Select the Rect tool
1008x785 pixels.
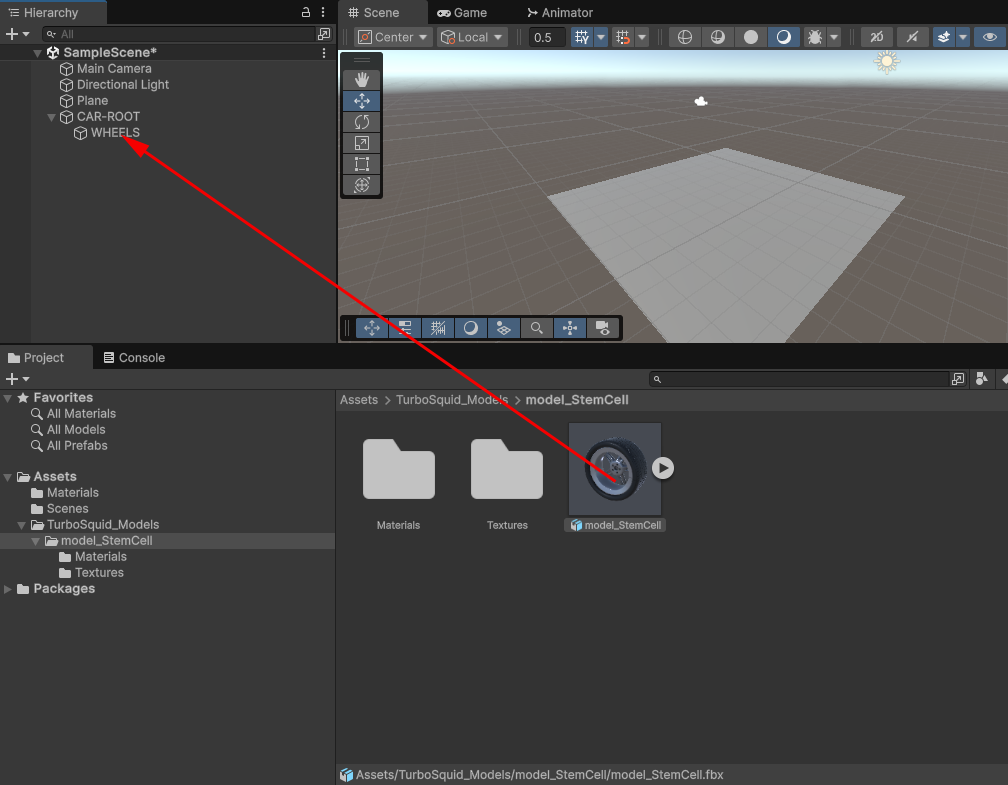point(361,163)
